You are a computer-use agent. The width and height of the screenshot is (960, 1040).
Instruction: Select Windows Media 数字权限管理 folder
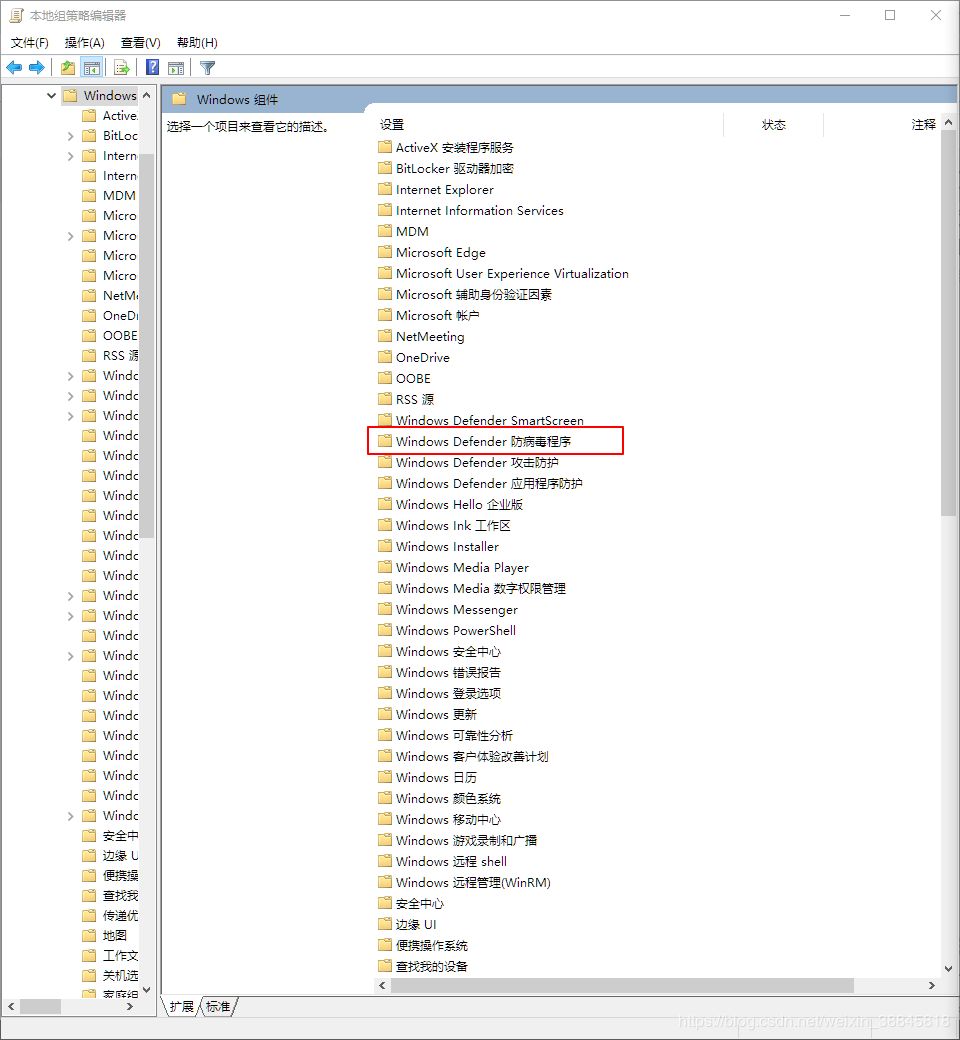pos(472,589)
